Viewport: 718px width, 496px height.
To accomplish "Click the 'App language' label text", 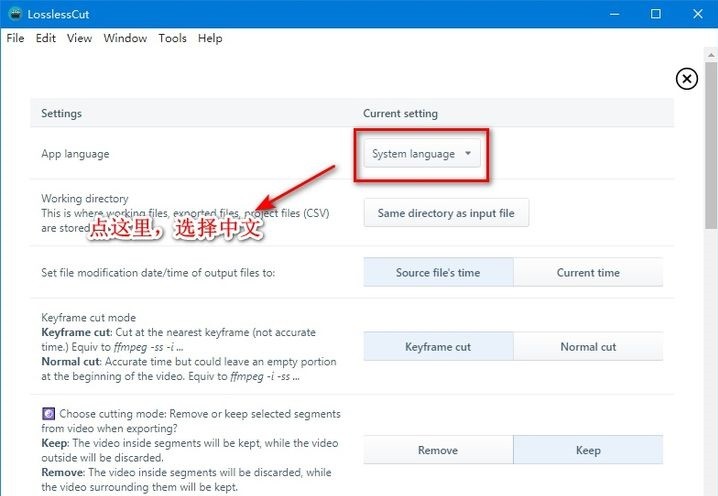I will (75, 154).
